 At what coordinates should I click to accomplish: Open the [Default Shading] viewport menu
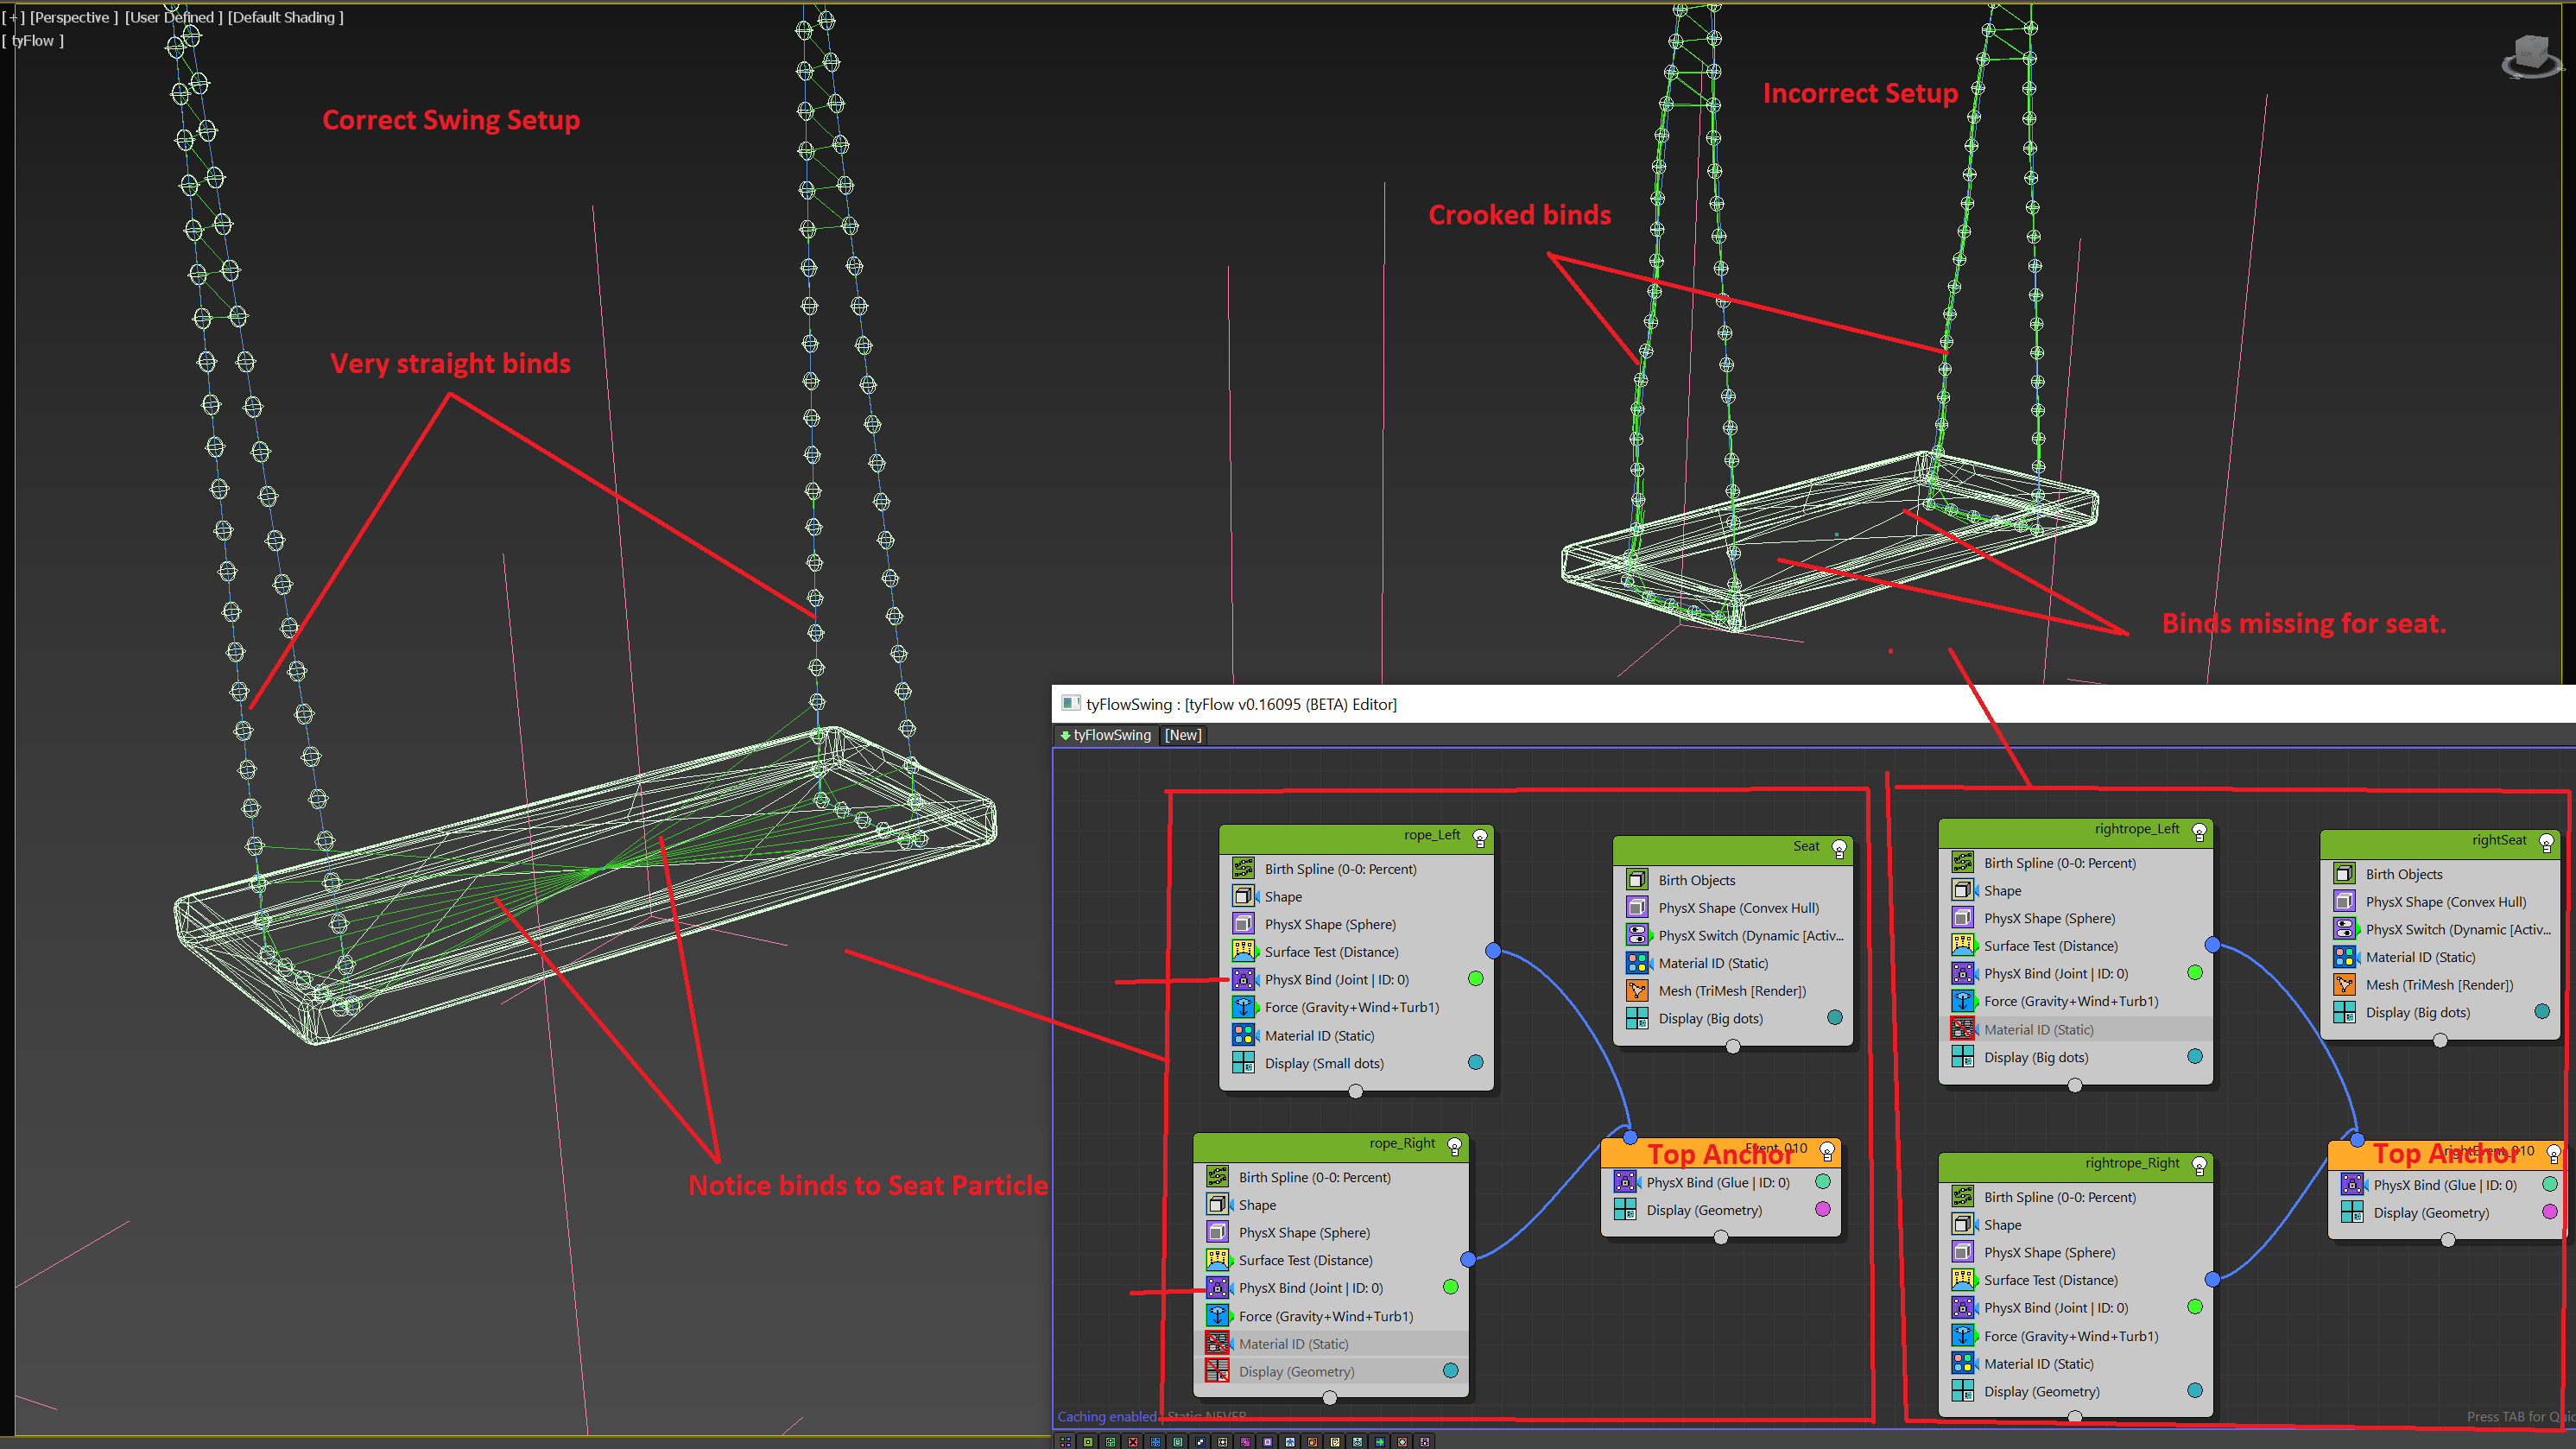(x=285, y=17)
